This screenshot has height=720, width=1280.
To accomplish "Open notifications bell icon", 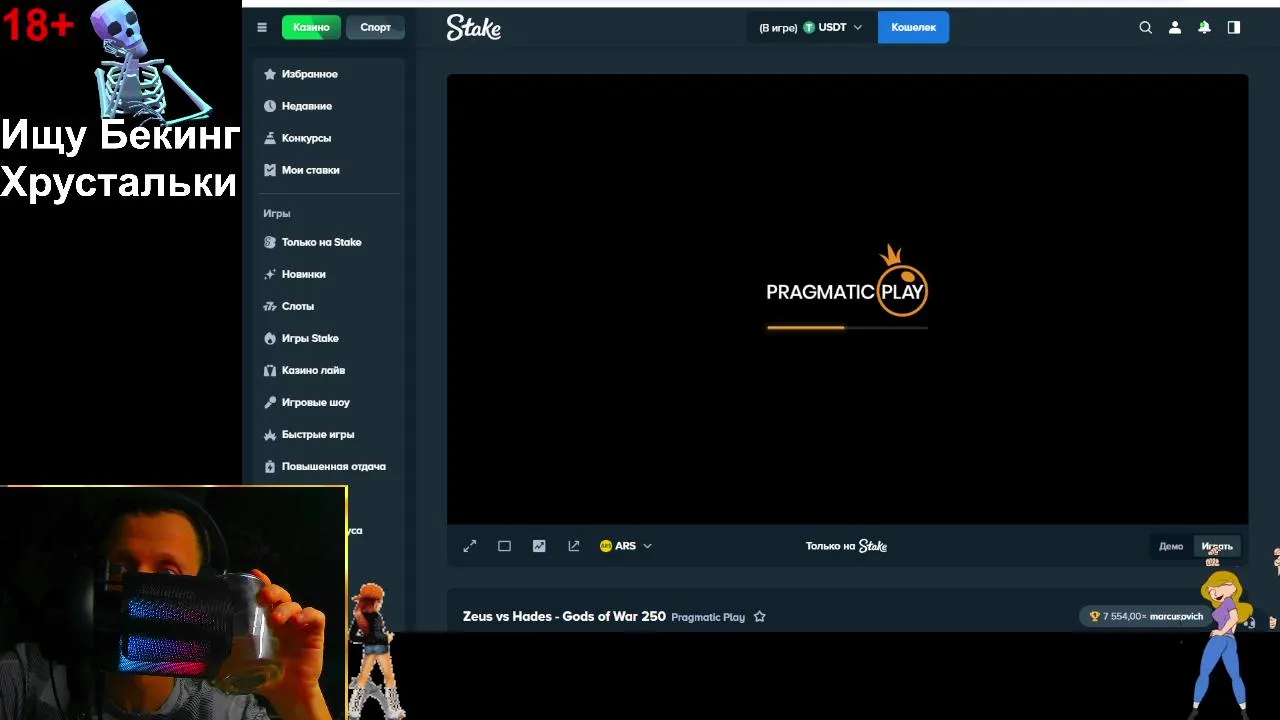I will click(x=1204, y=28).
